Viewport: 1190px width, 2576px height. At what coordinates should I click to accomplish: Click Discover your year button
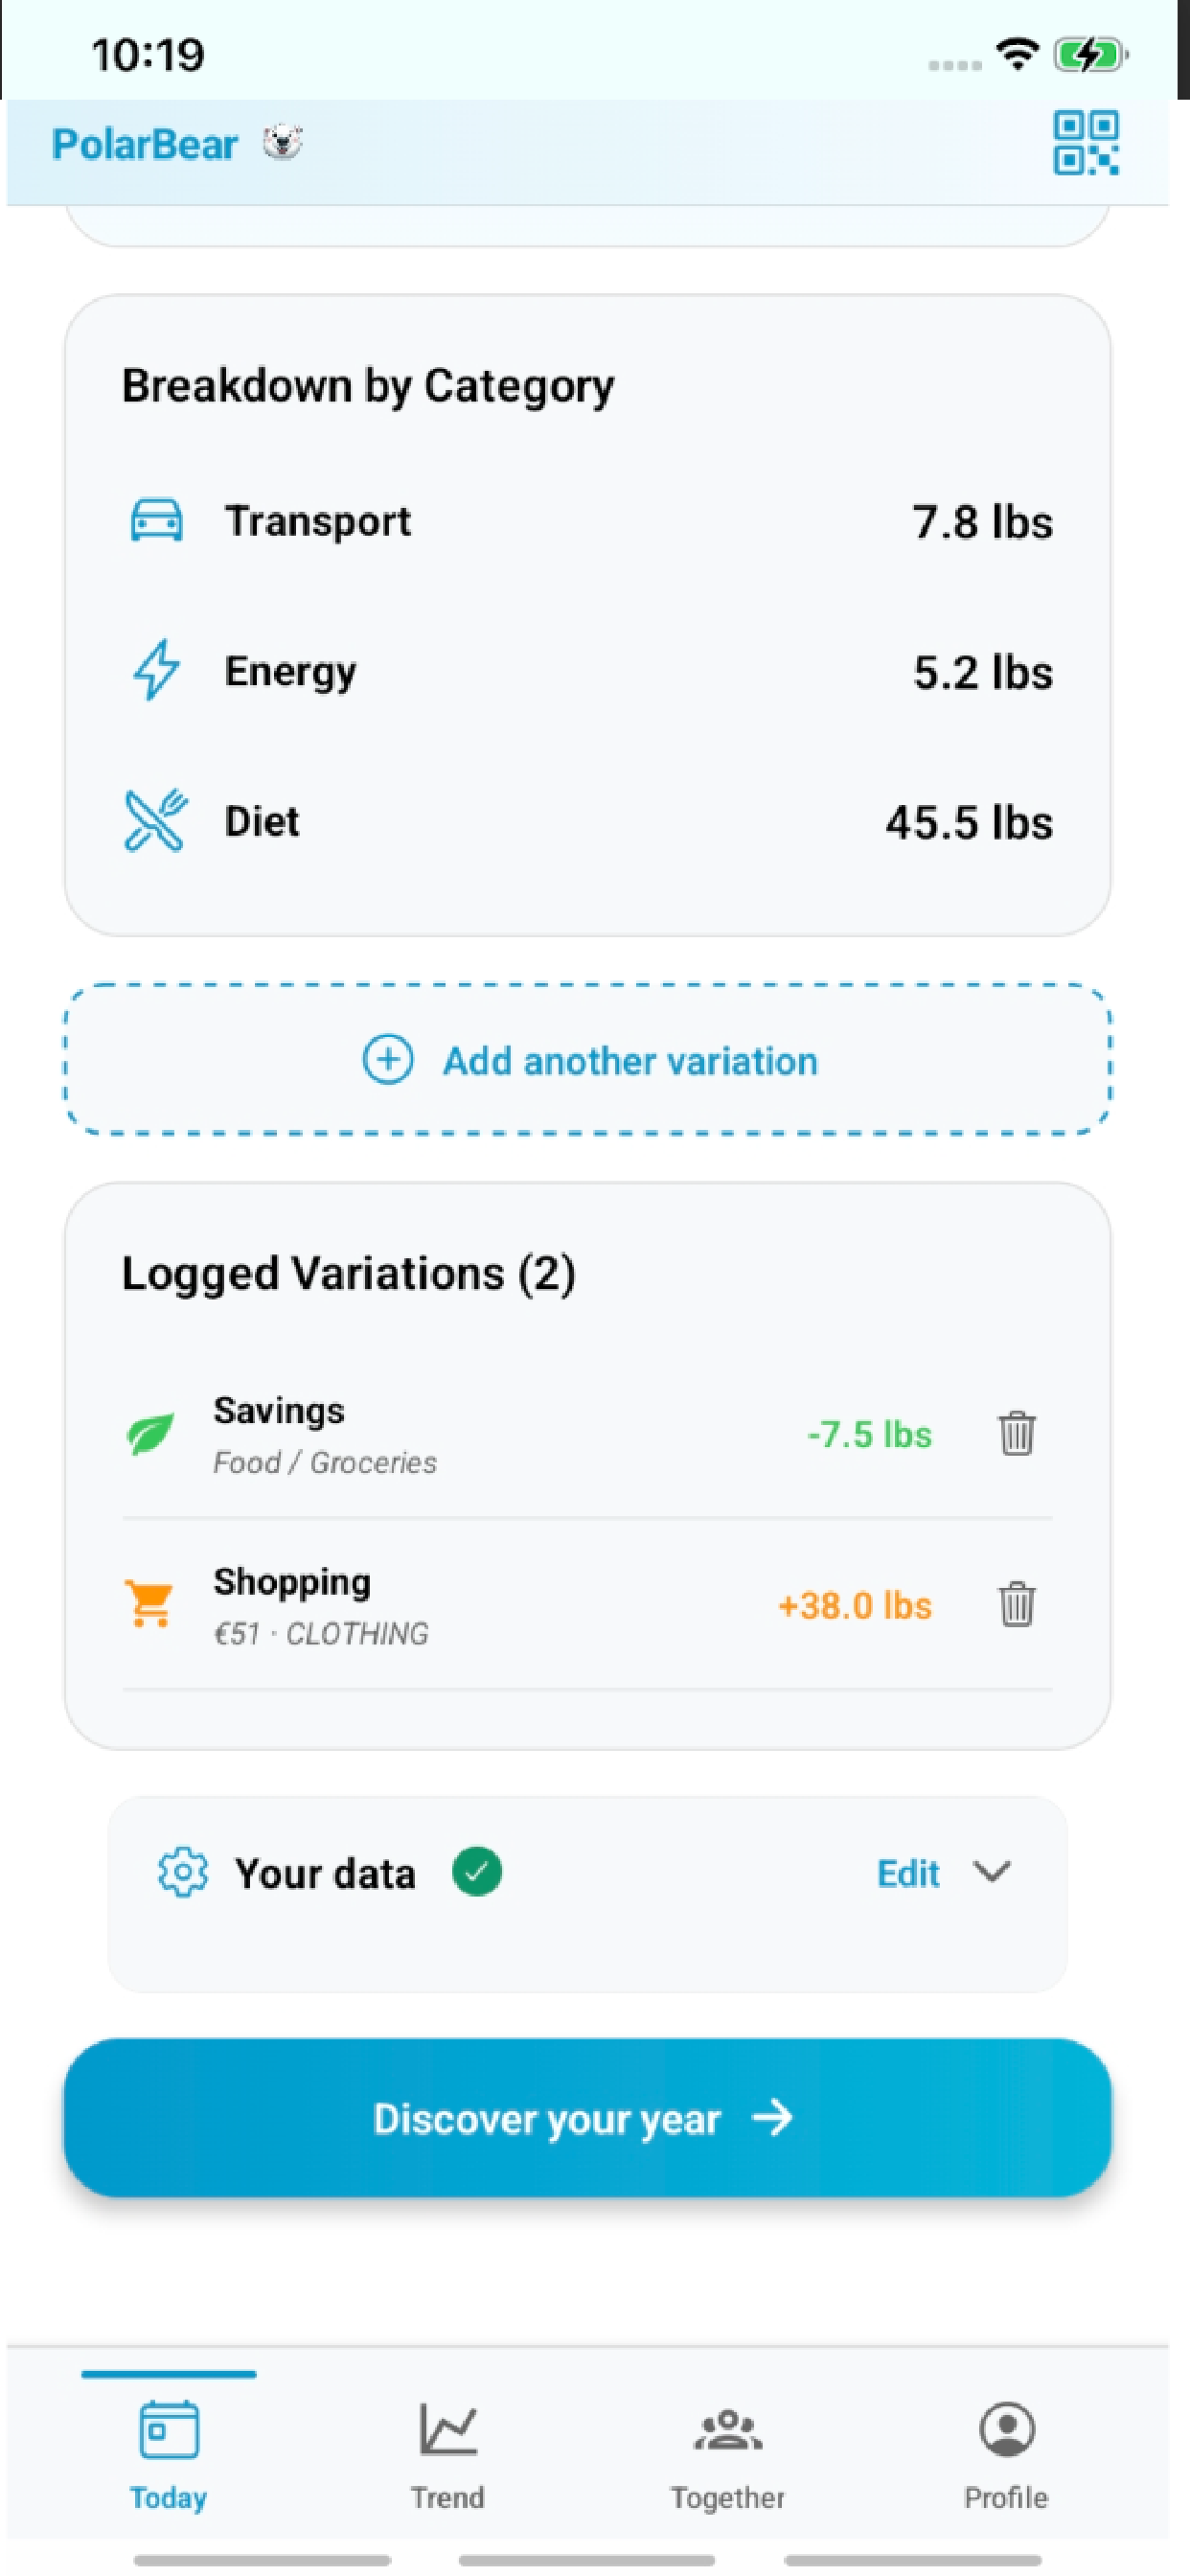(x=587, y=2118)
